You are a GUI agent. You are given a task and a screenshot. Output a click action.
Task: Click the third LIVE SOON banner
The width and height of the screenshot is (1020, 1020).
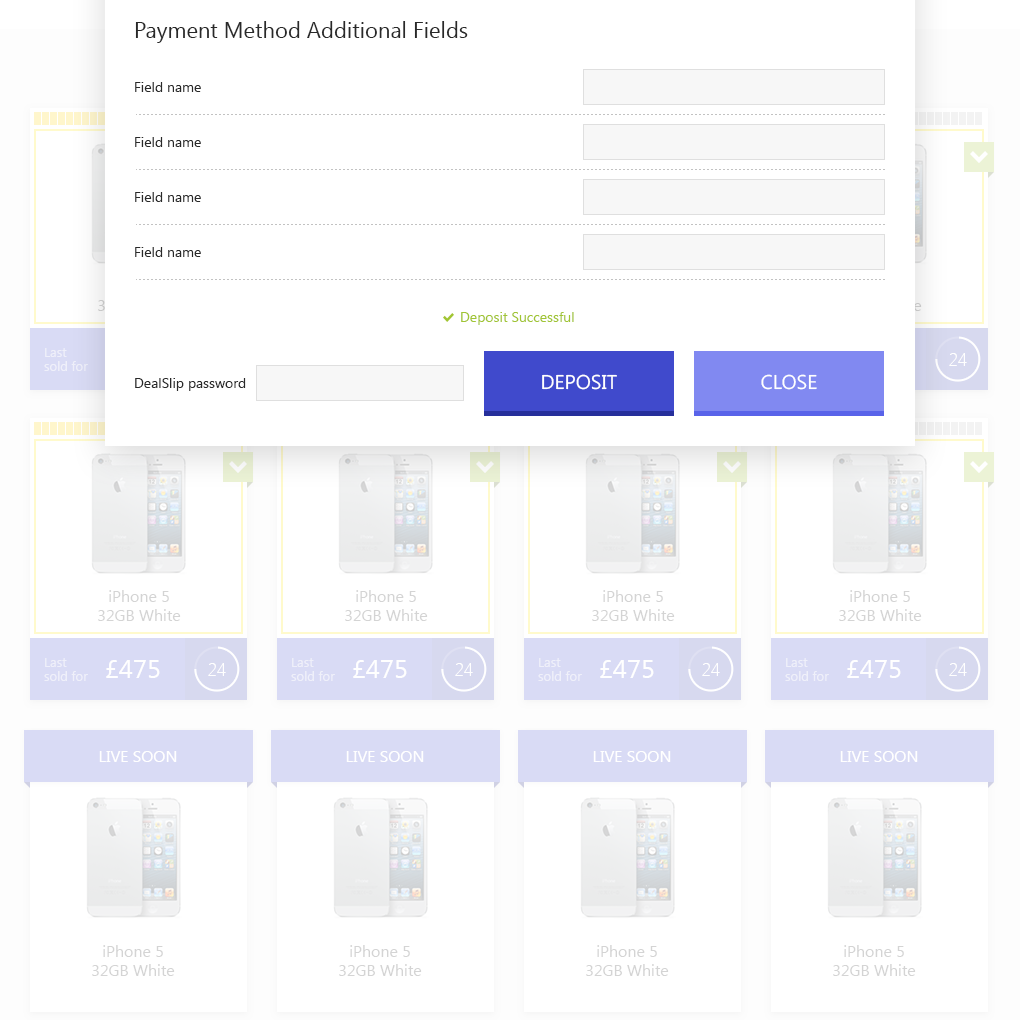(632, 757)
